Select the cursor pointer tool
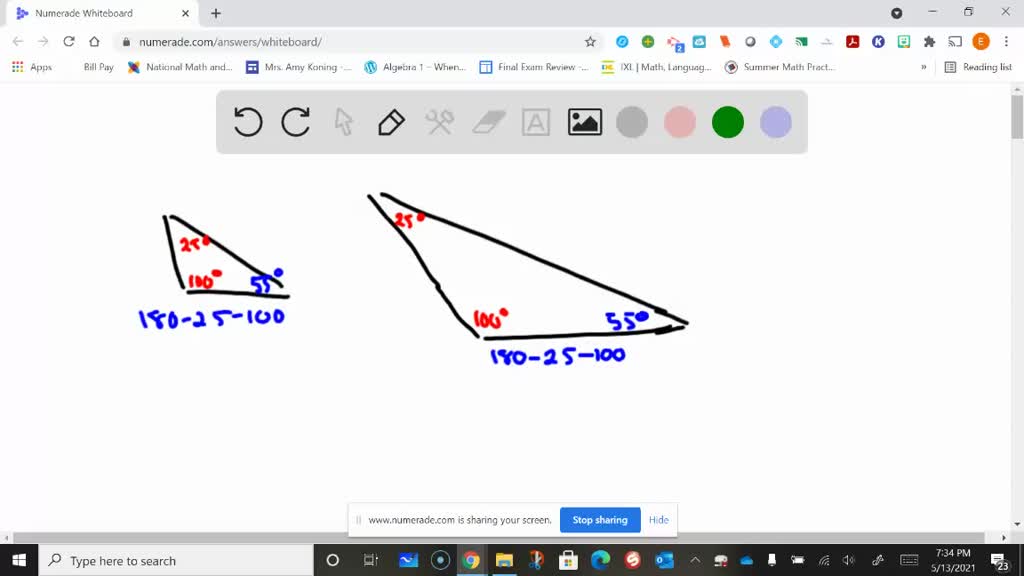The width and height of the screenshot is (1024, 576). click(x=343, y=122)
